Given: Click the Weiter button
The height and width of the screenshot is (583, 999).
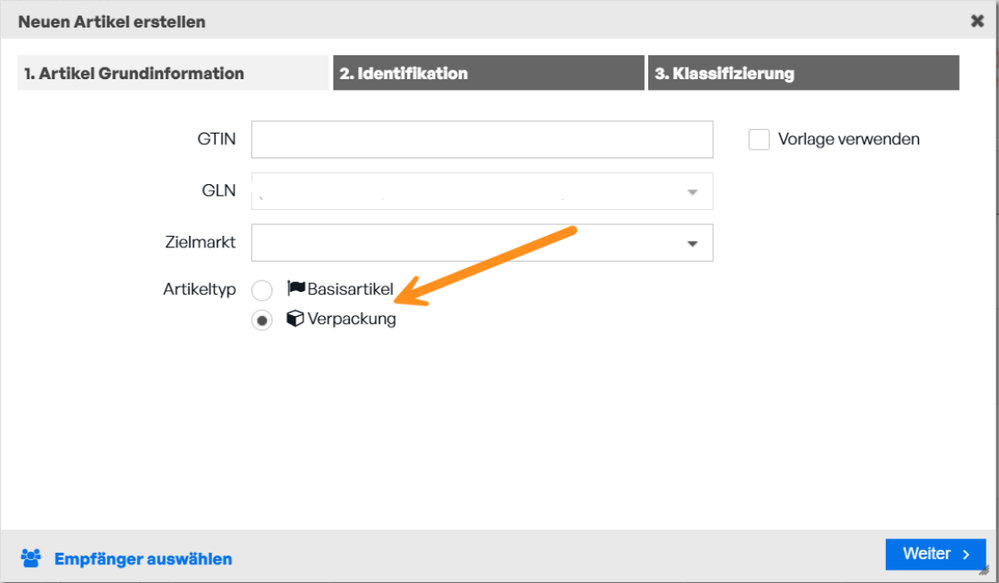Looking at the screenshot, I should click(x=935, y=554).
